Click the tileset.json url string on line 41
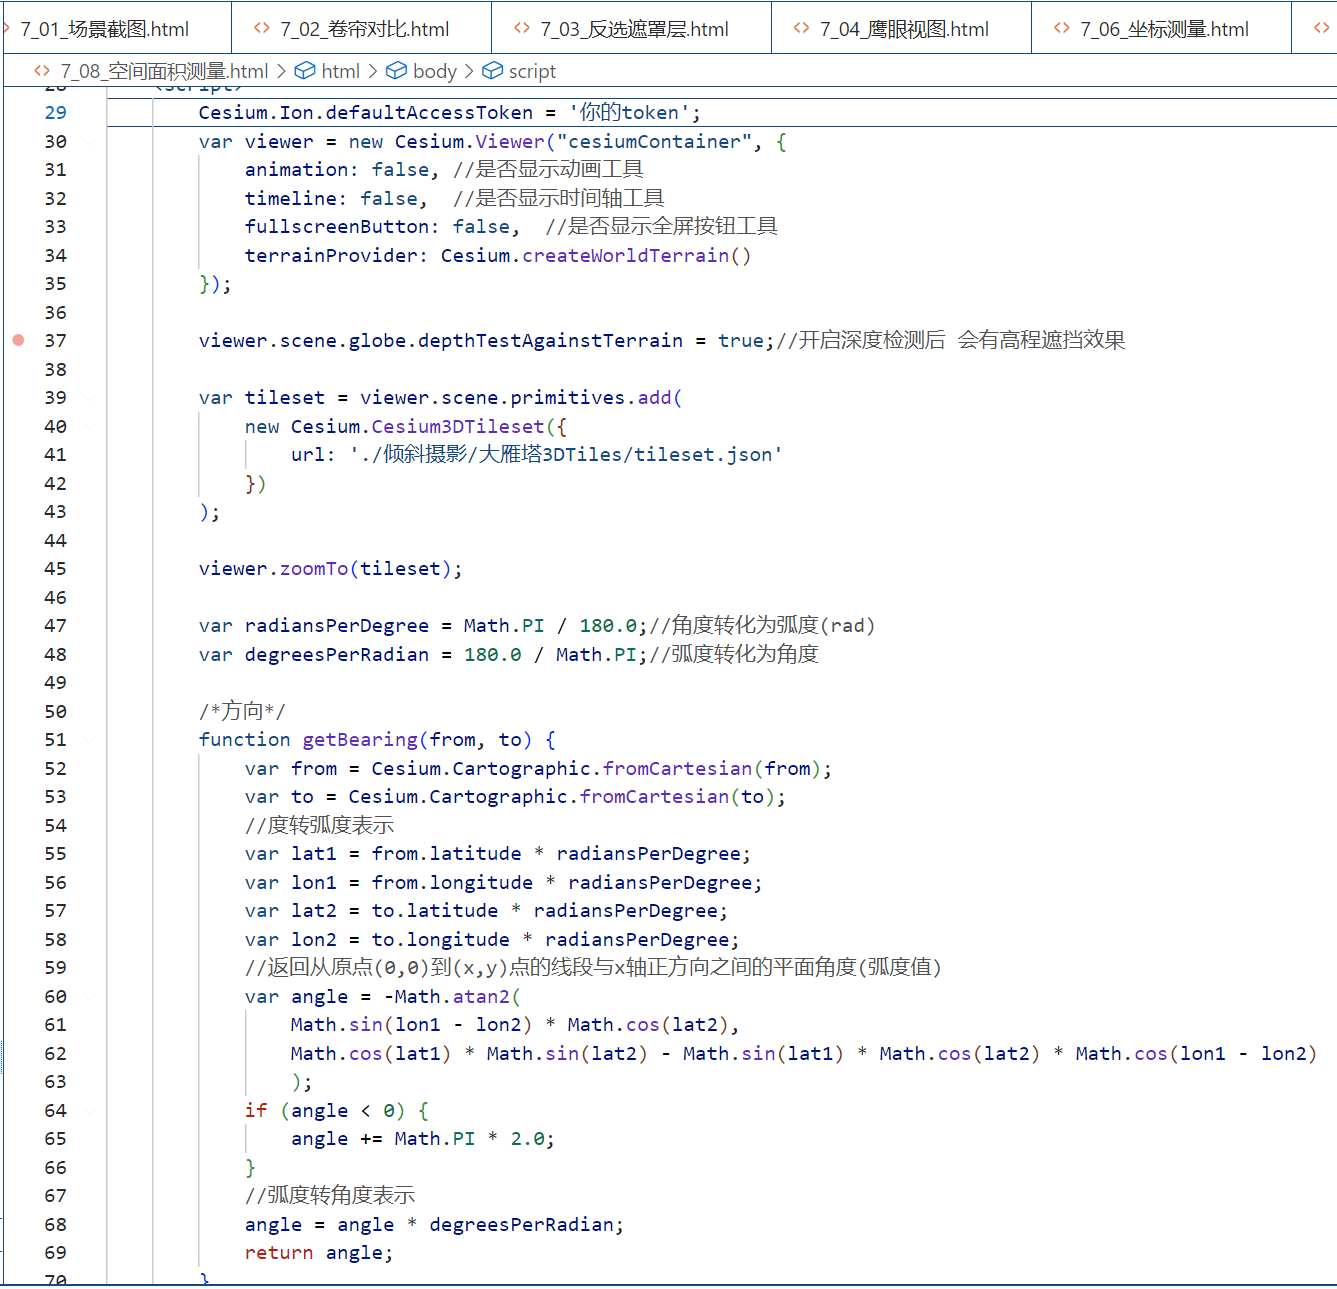Image resolution: width=1337 pixels, height=1289 pixels. pyautogui.click(x=565, y=455)
